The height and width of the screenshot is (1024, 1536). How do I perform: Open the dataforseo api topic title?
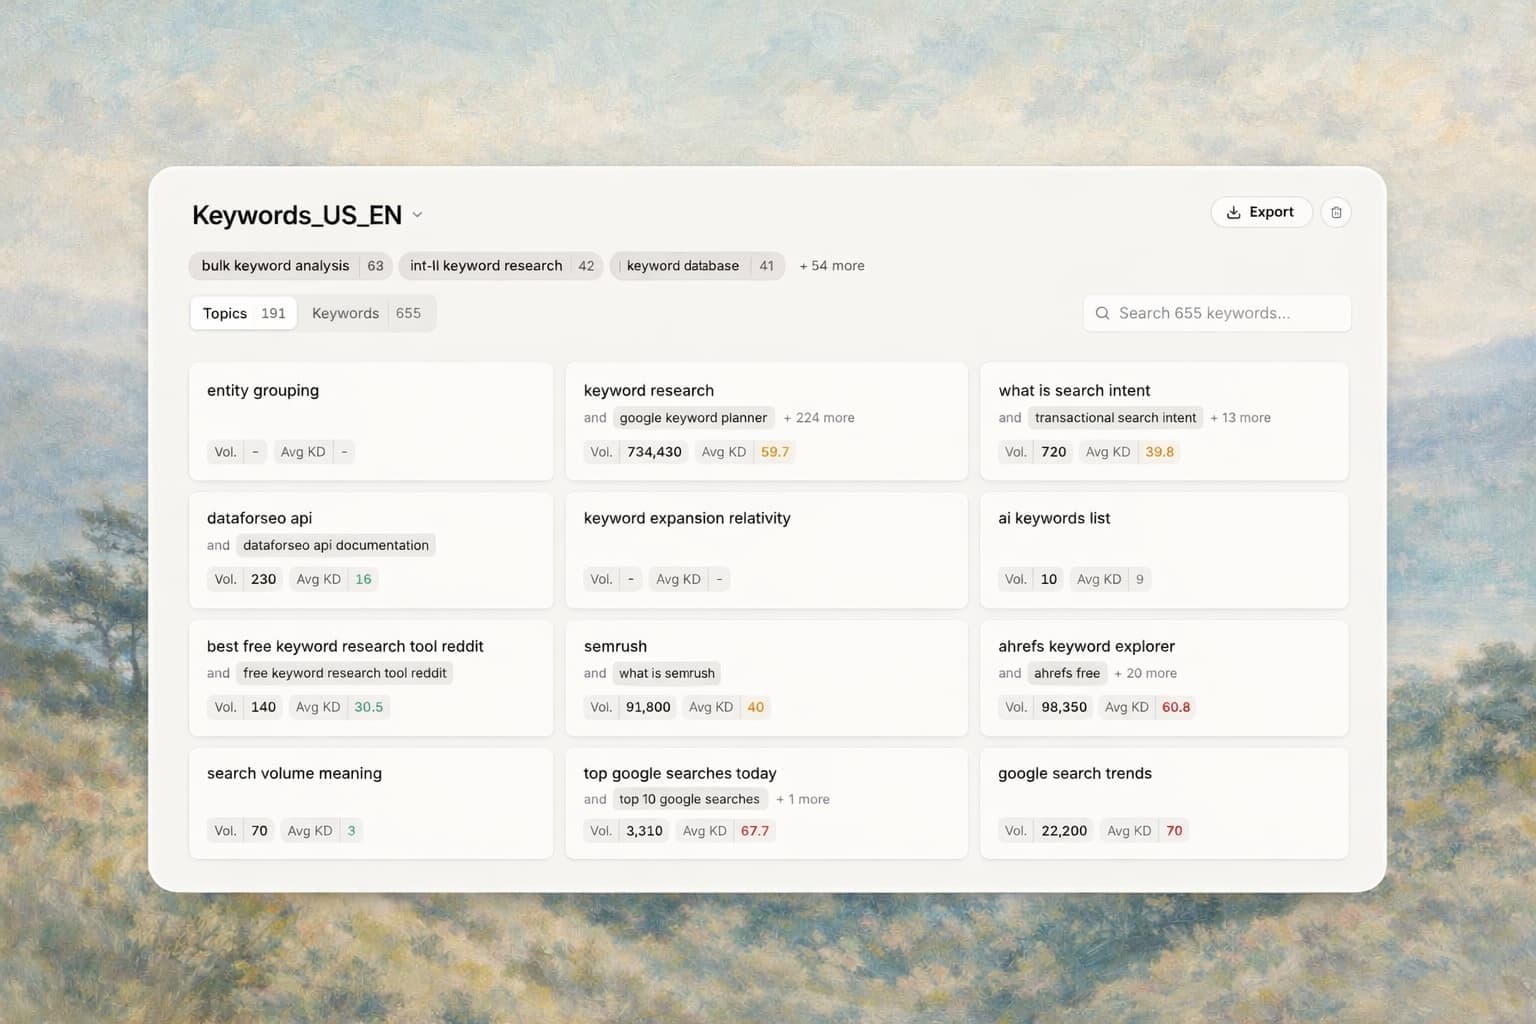pyautogui.click(x=260, y=518)
